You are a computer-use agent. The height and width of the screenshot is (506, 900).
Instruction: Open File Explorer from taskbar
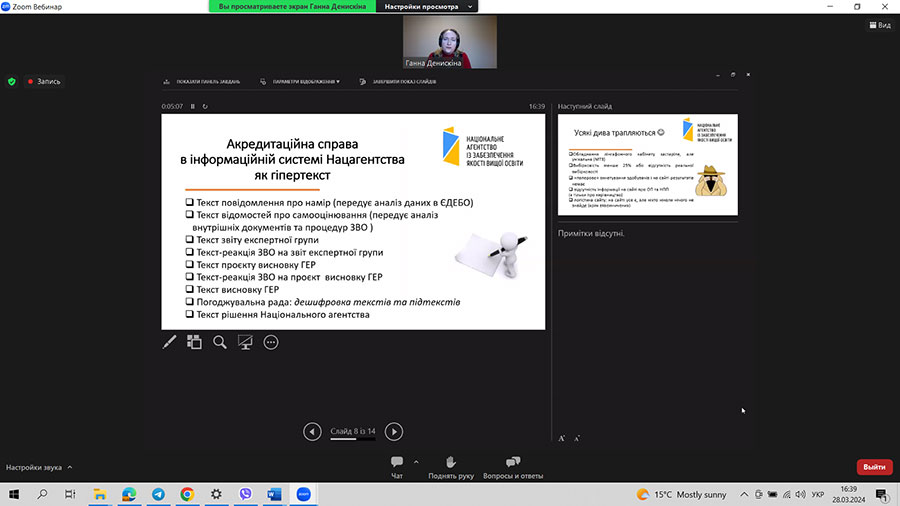pos(100,494)
